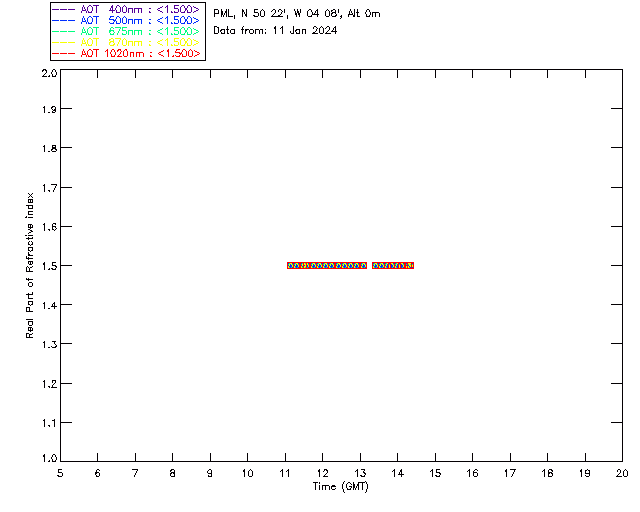Click the PML station location text
Image resolution: width=640 pixels, height=512 pixels.
click(297, 14)
